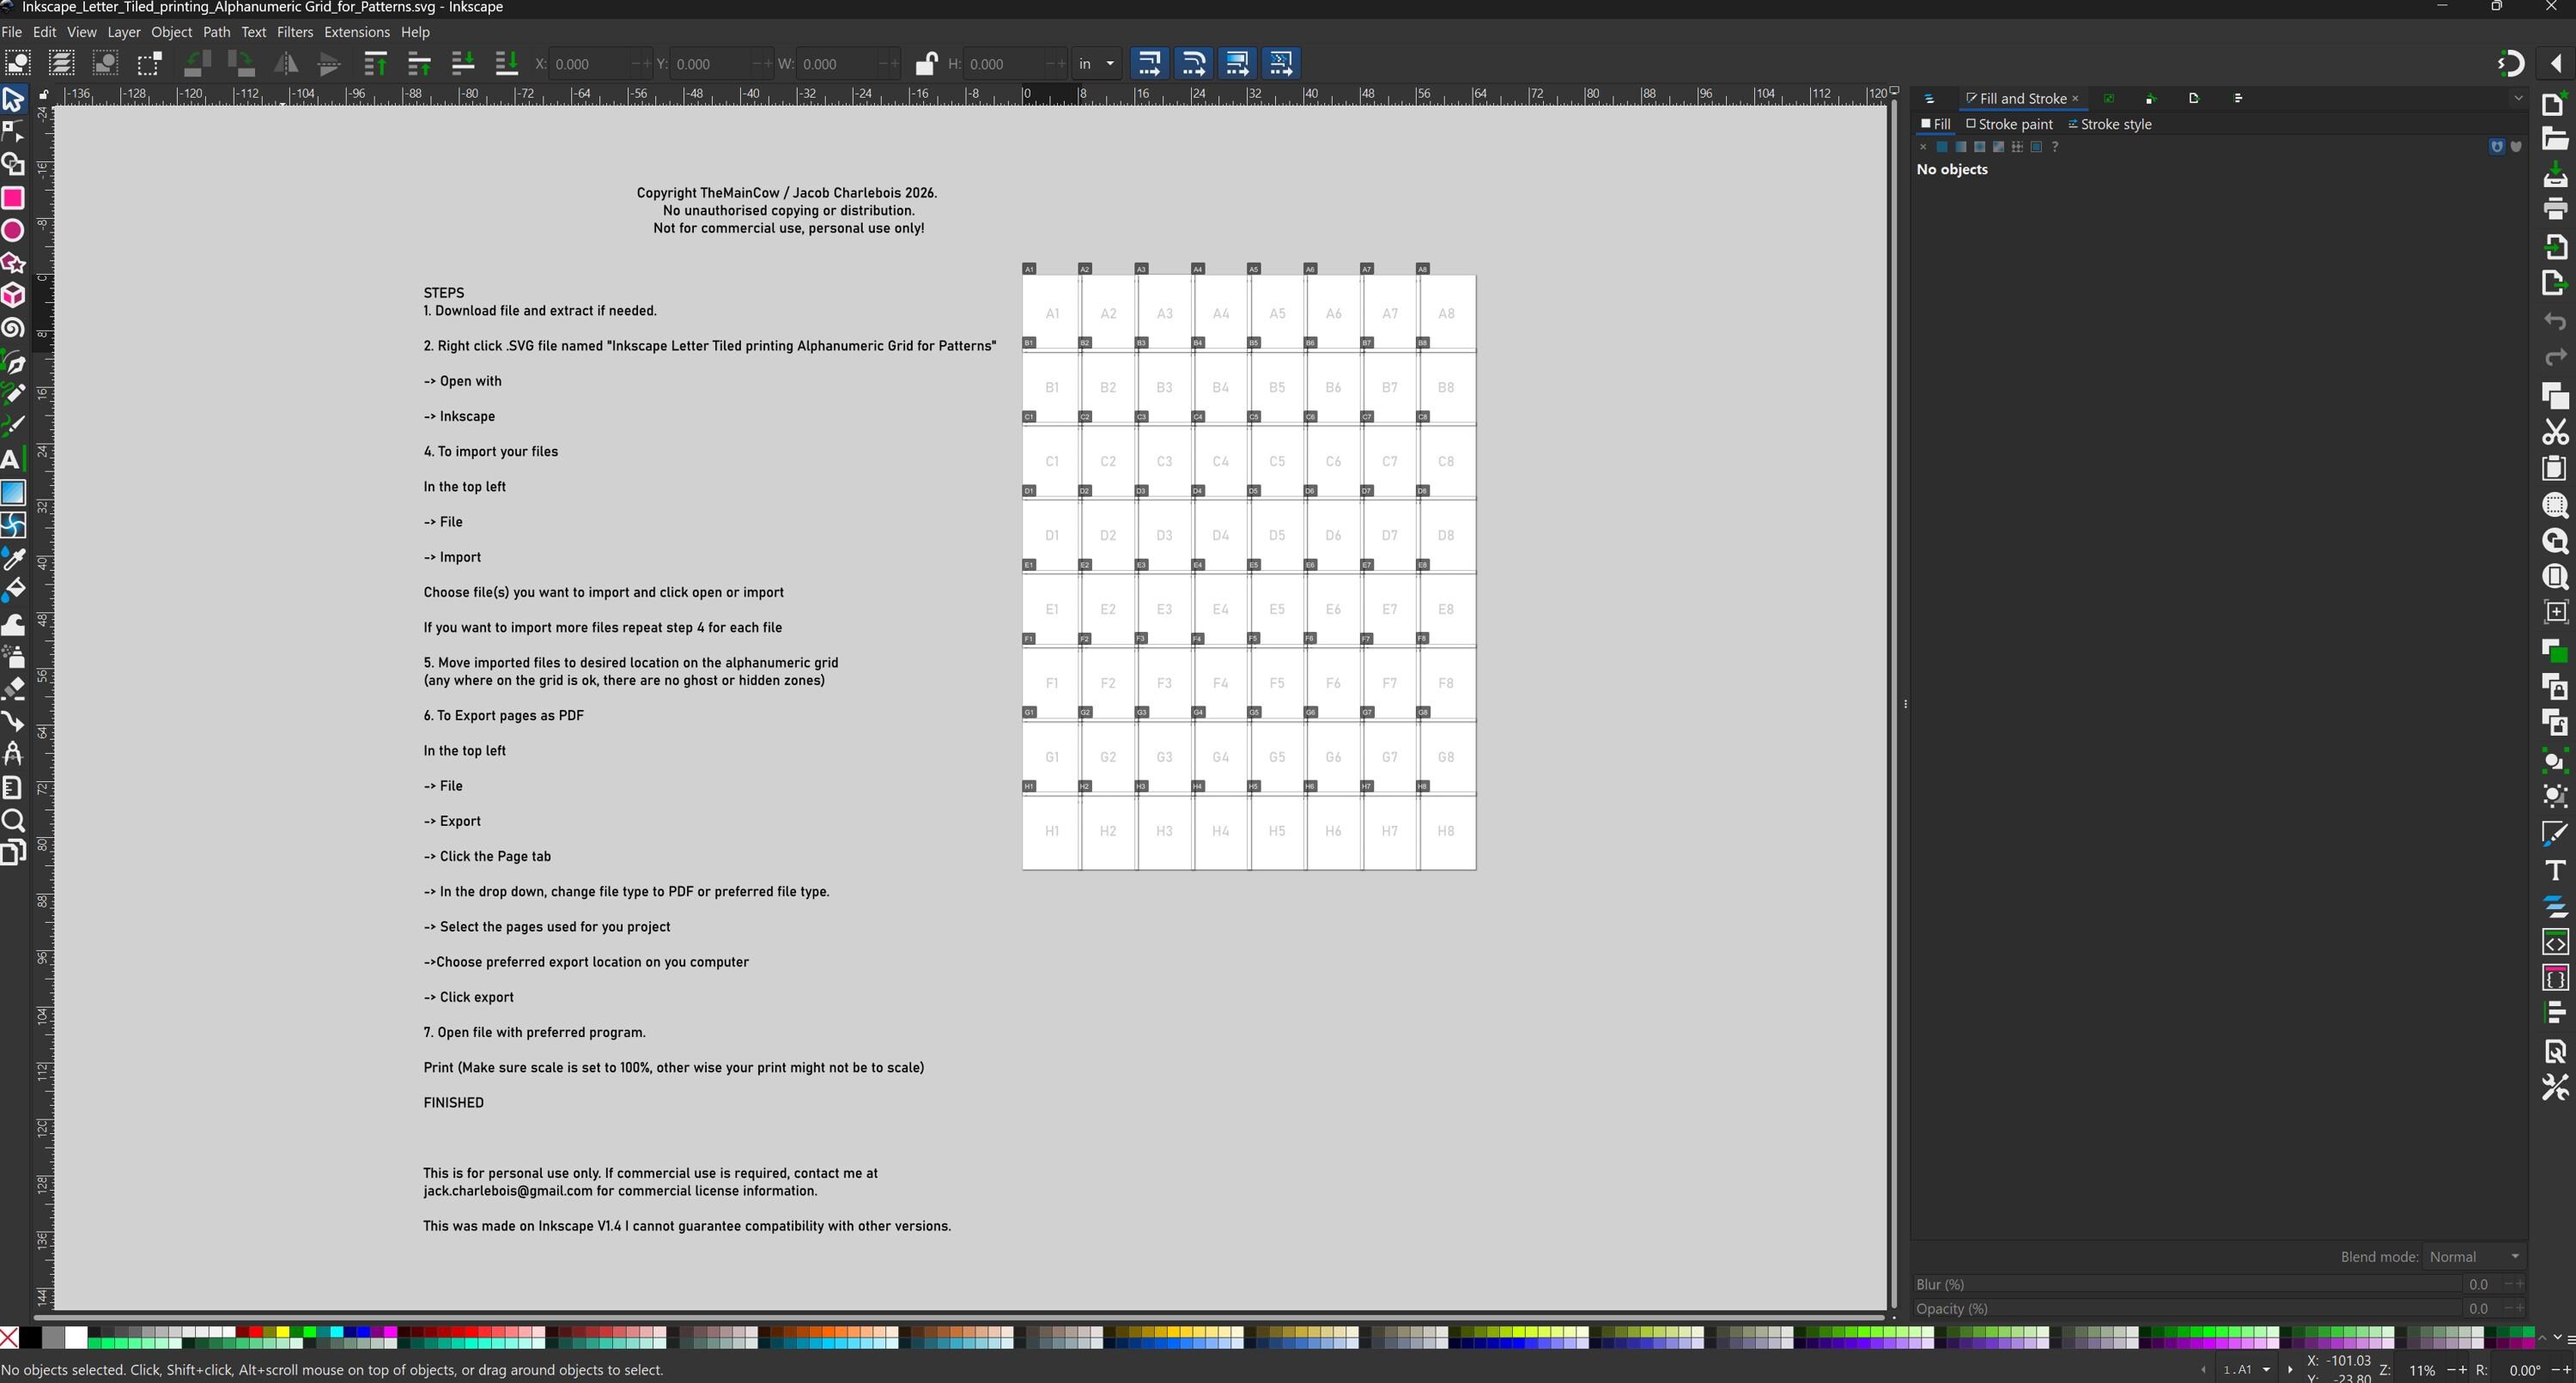Viewport: 2576px width, 1383px height.
Task: Open the Path menu
Action: (x=216, y=32)
